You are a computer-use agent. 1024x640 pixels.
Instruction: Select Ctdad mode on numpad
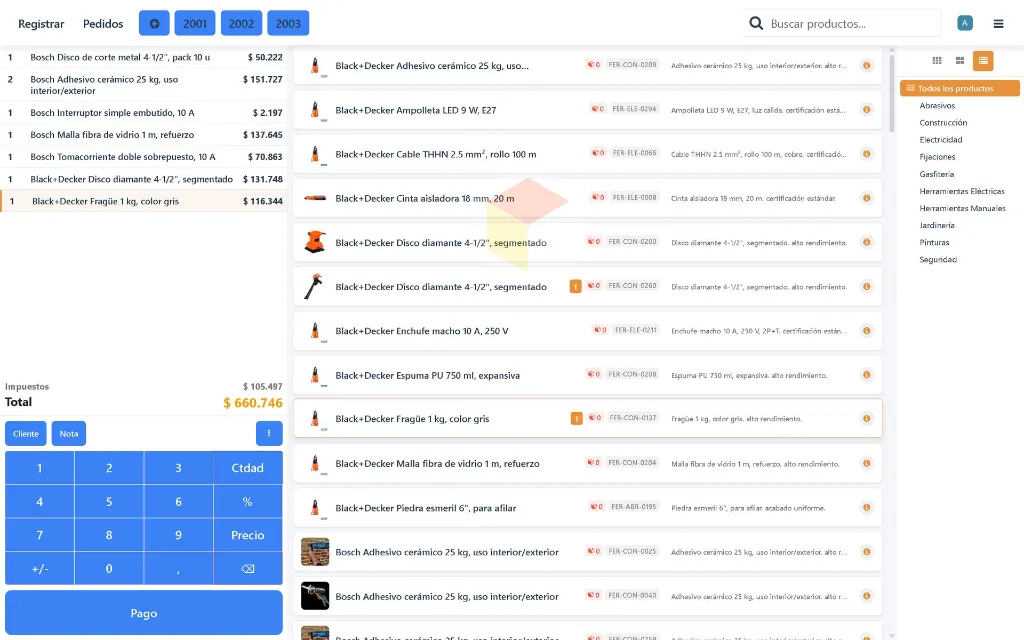[248, 468]
